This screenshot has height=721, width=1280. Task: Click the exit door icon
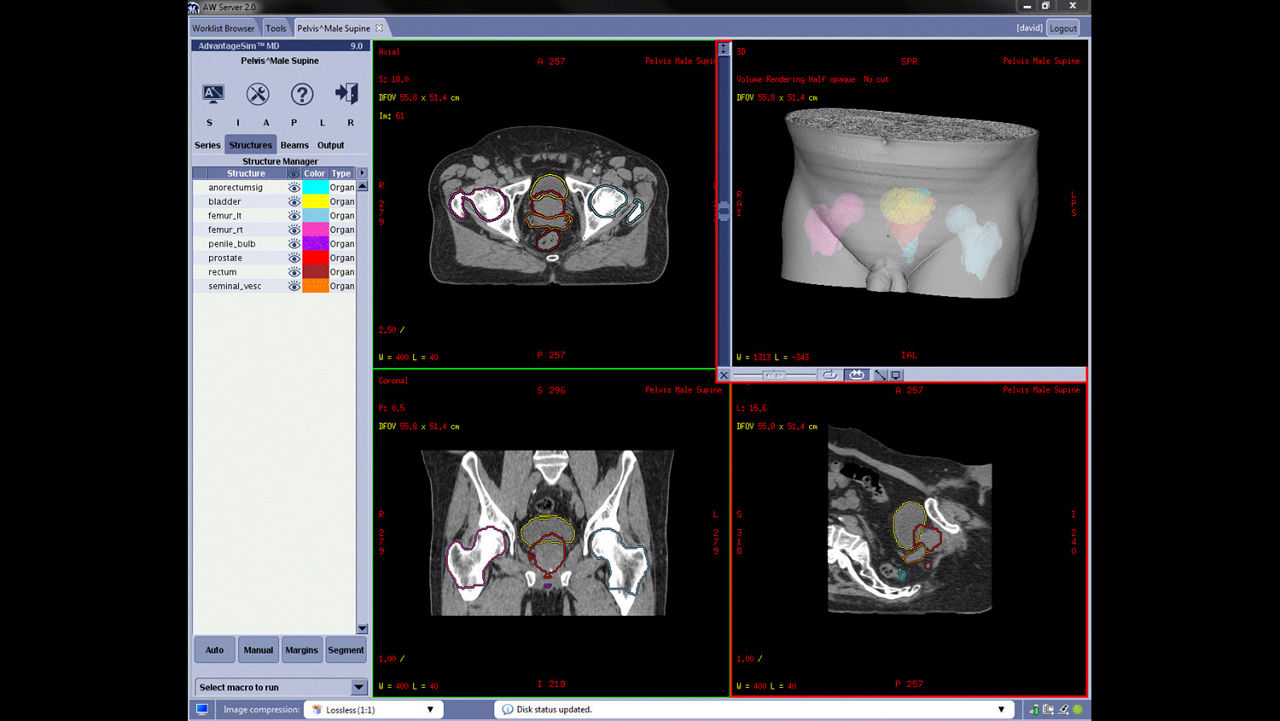tap(346, 94)
